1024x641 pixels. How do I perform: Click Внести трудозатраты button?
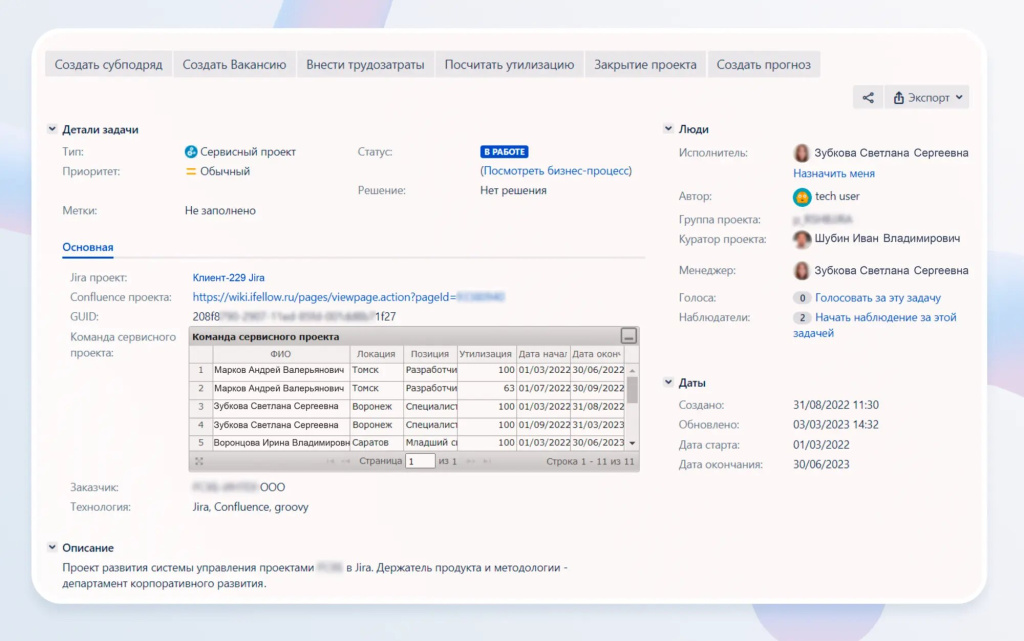365,65
